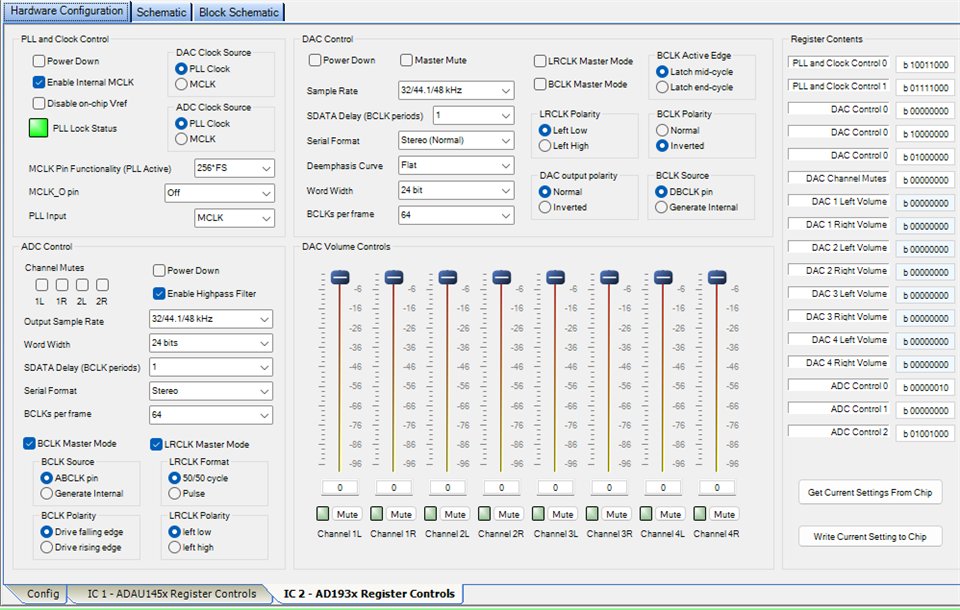Uncheck ADC LRCLK Master Mode
This screenshot has width=960, height=610.
coord(156,444)
